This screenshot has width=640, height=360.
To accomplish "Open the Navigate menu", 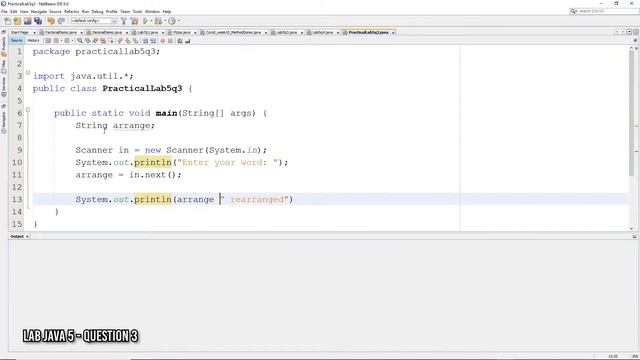I will [x=39, y=11].
